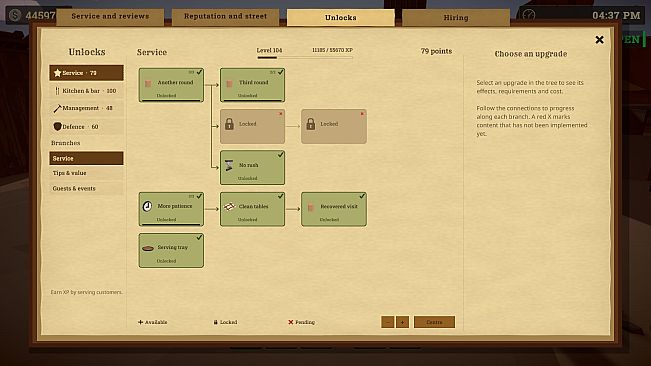Open Kitchen & bar category fork icon
Screen dimensions: 651x366
coord(57,90)
